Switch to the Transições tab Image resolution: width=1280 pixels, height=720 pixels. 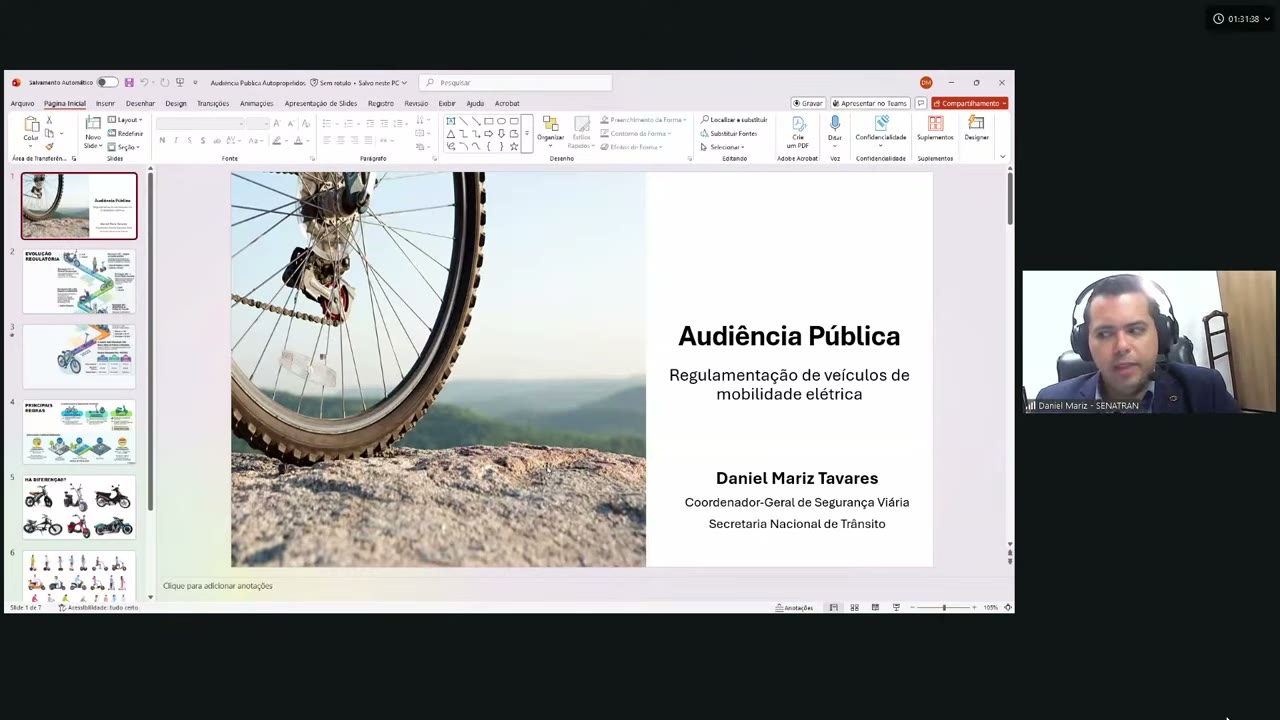(213, 103)
